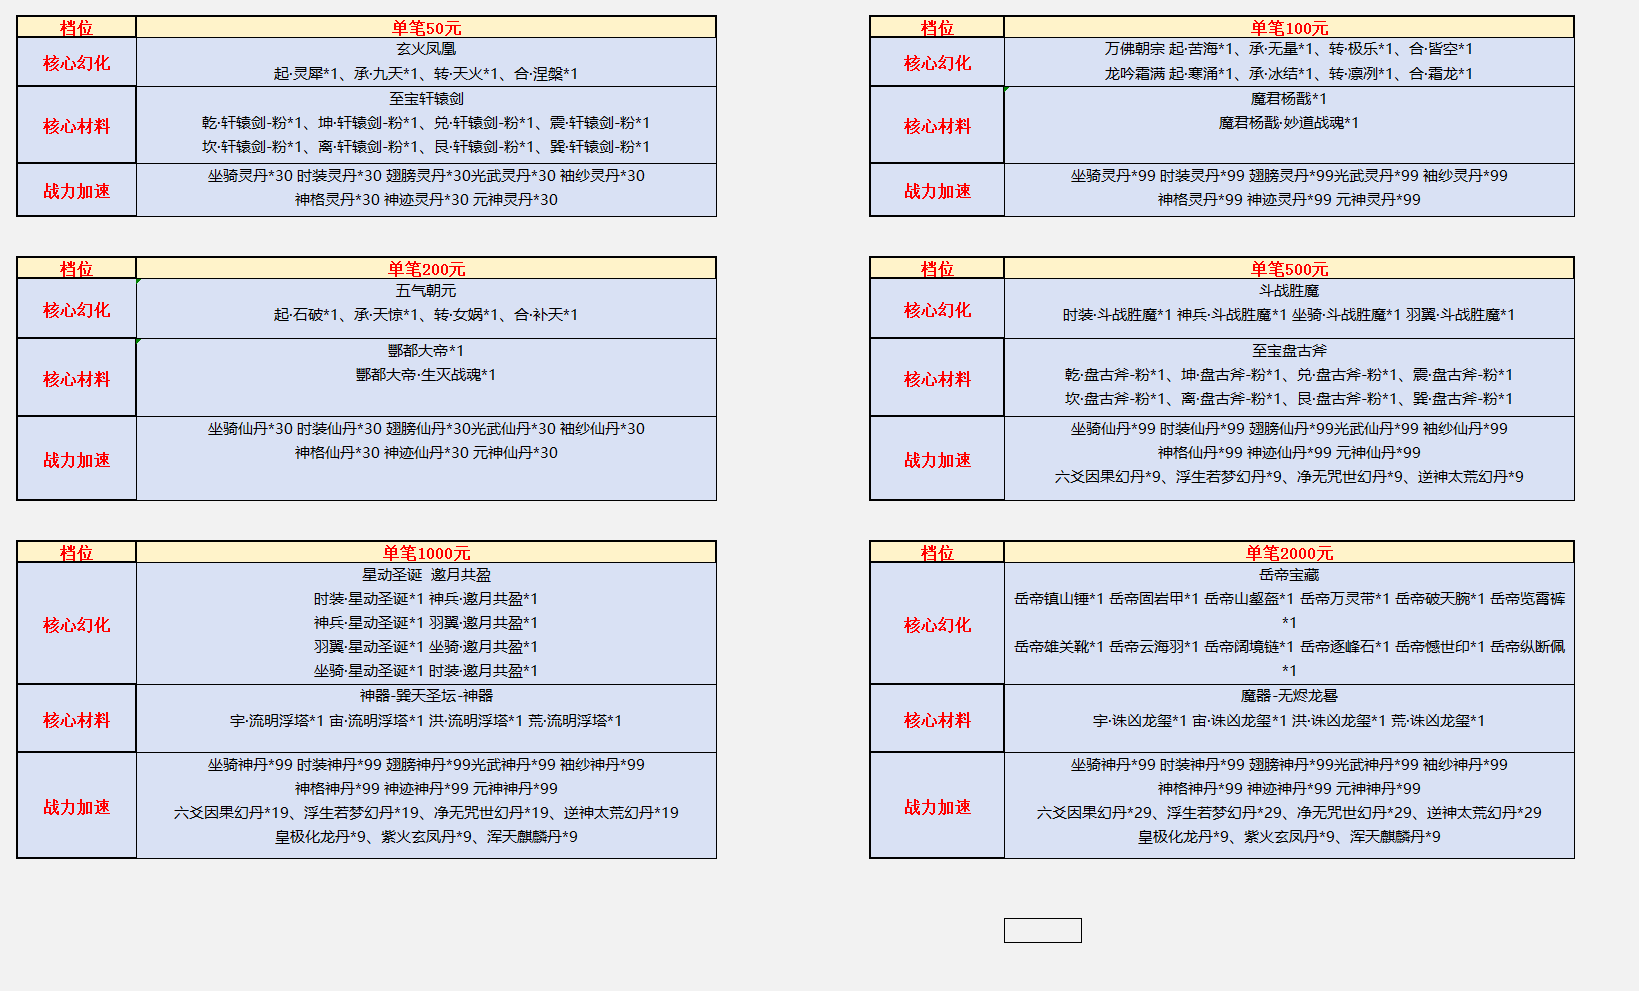Select the 至宝盘古斧 materials cell
Screen dimensions: 1639x991
tap(1288, 376)
